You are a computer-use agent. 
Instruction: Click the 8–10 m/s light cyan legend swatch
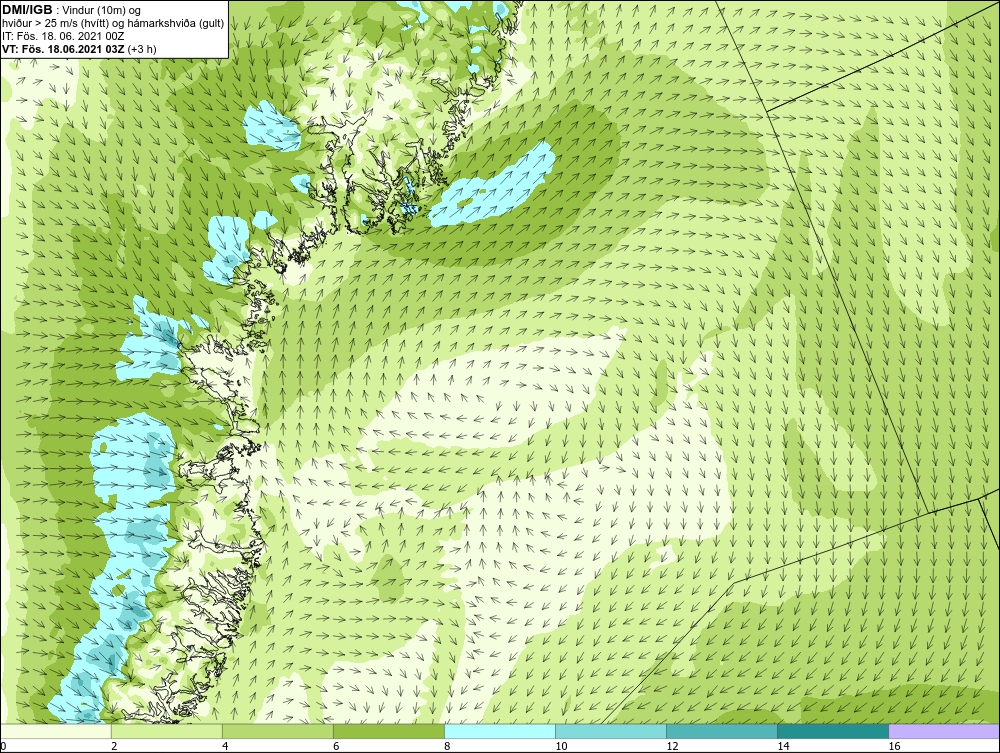[x=499, y=731]
